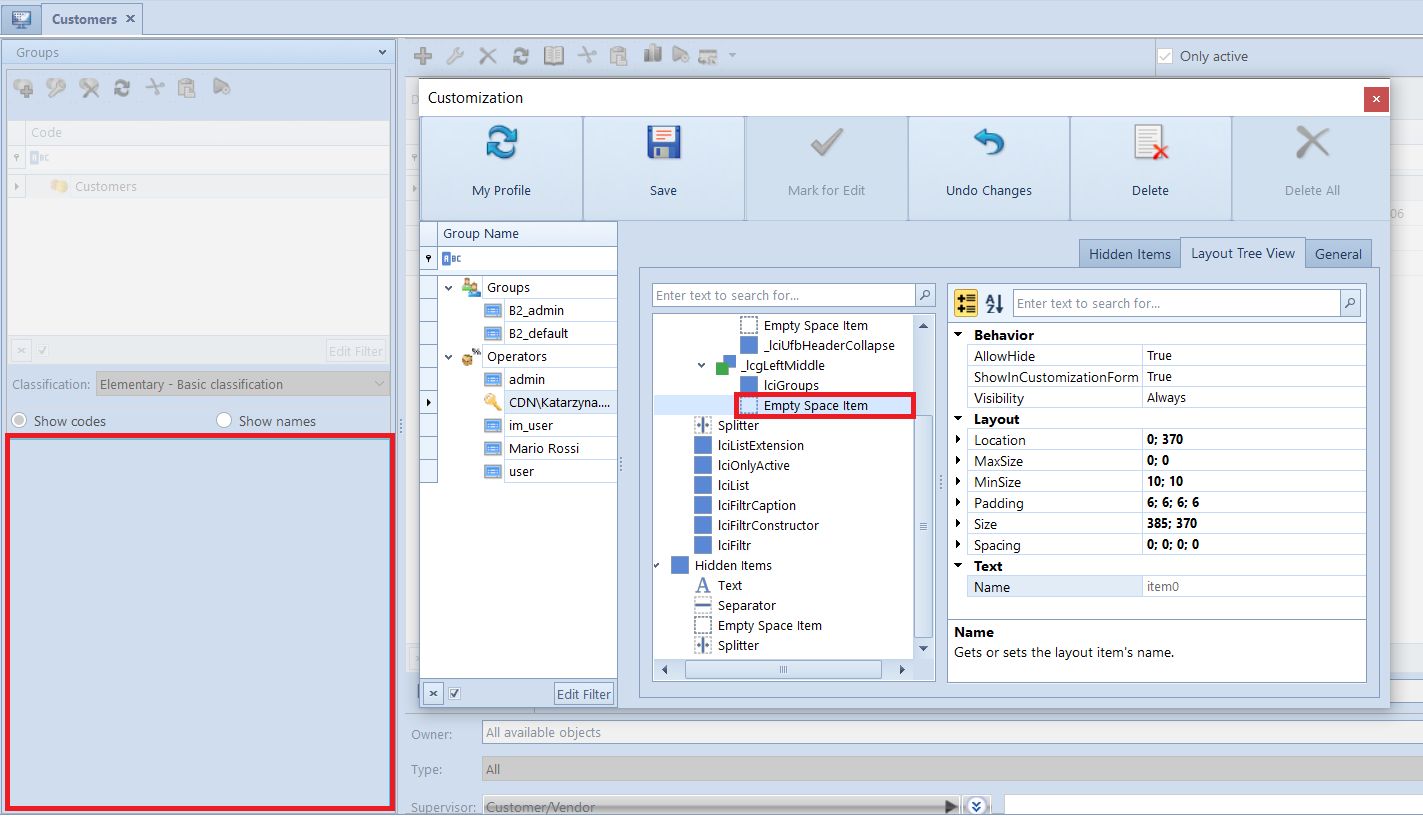Select lciGroups in the layout tree
Screen dimensions: 1423x818
[791, 385]
